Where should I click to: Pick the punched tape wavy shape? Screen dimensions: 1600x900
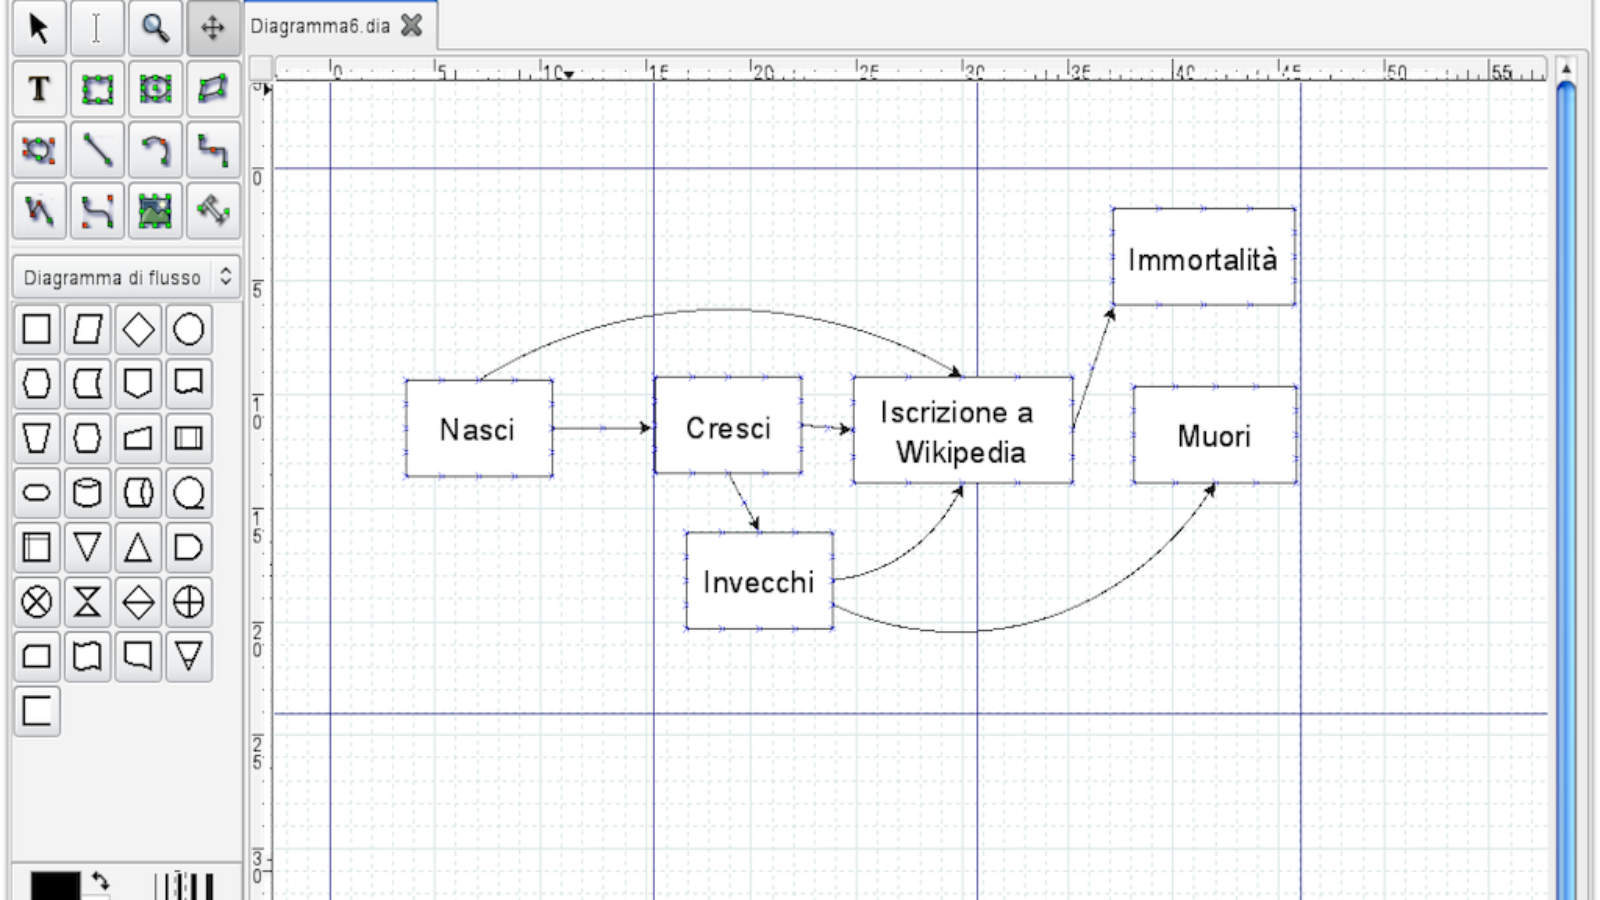pos(88,656)
